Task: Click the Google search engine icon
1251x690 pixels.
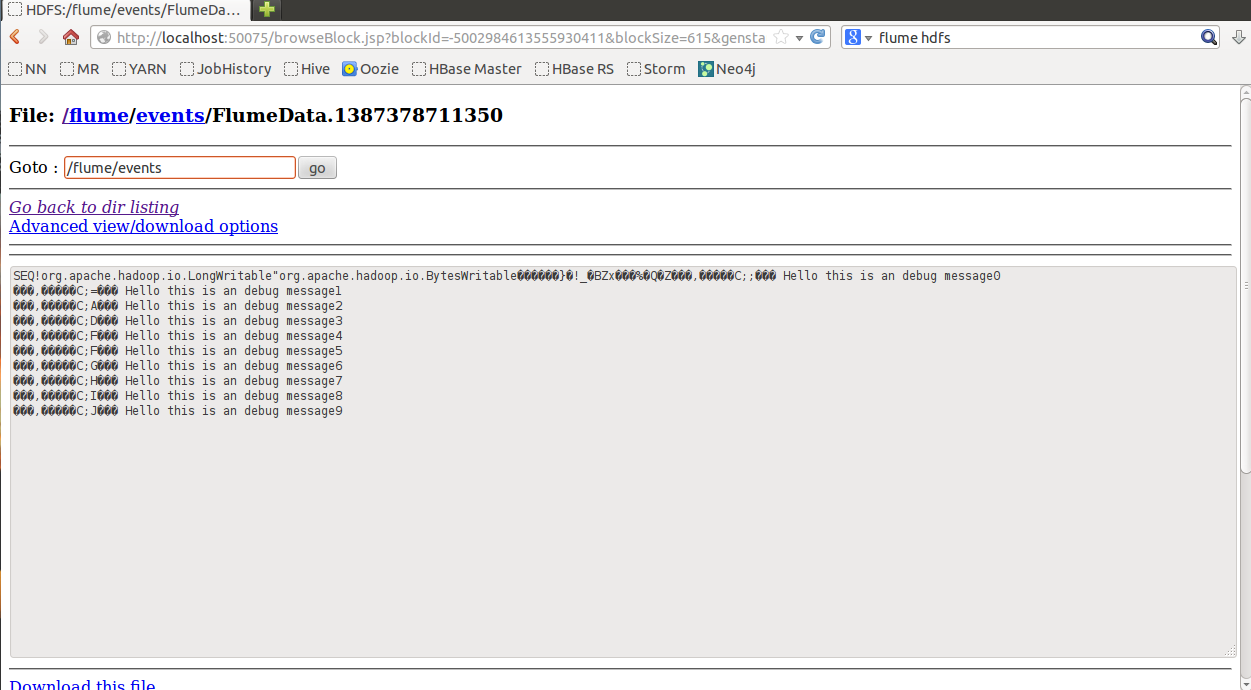Action: click(x=851, y=37)
